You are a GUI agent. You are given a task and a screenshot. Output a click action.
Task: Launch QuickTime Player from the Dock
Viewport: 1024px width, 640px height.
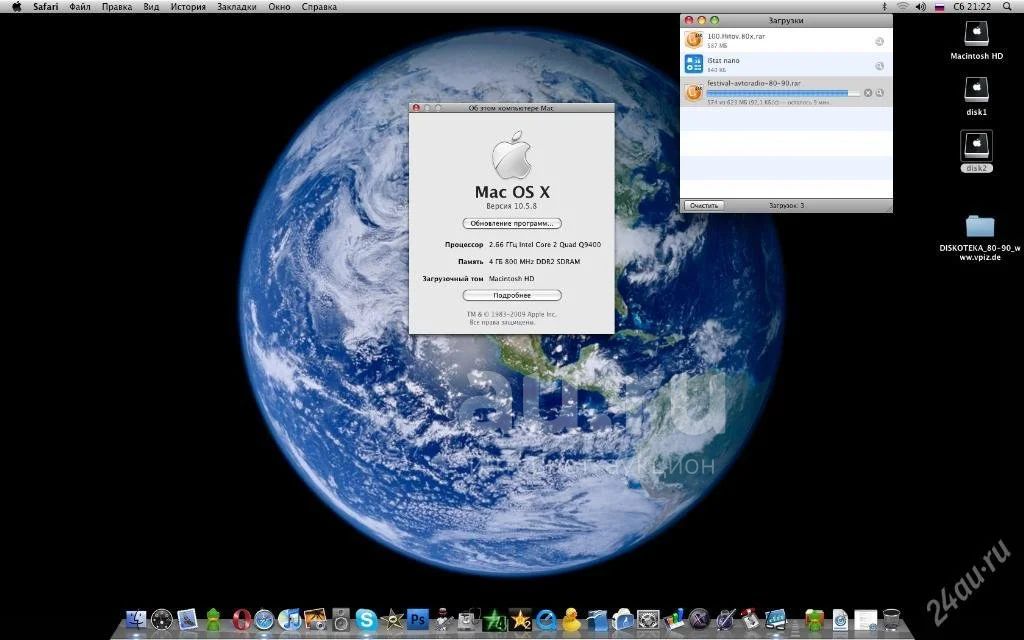pos(545,619)
